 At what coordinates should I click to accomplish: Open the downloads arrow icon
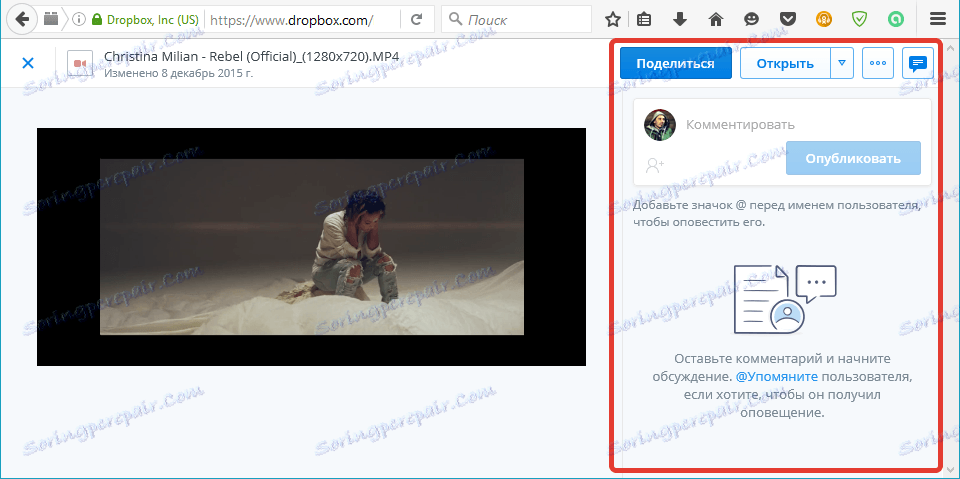pyautogui.click(x=680, y=20)
